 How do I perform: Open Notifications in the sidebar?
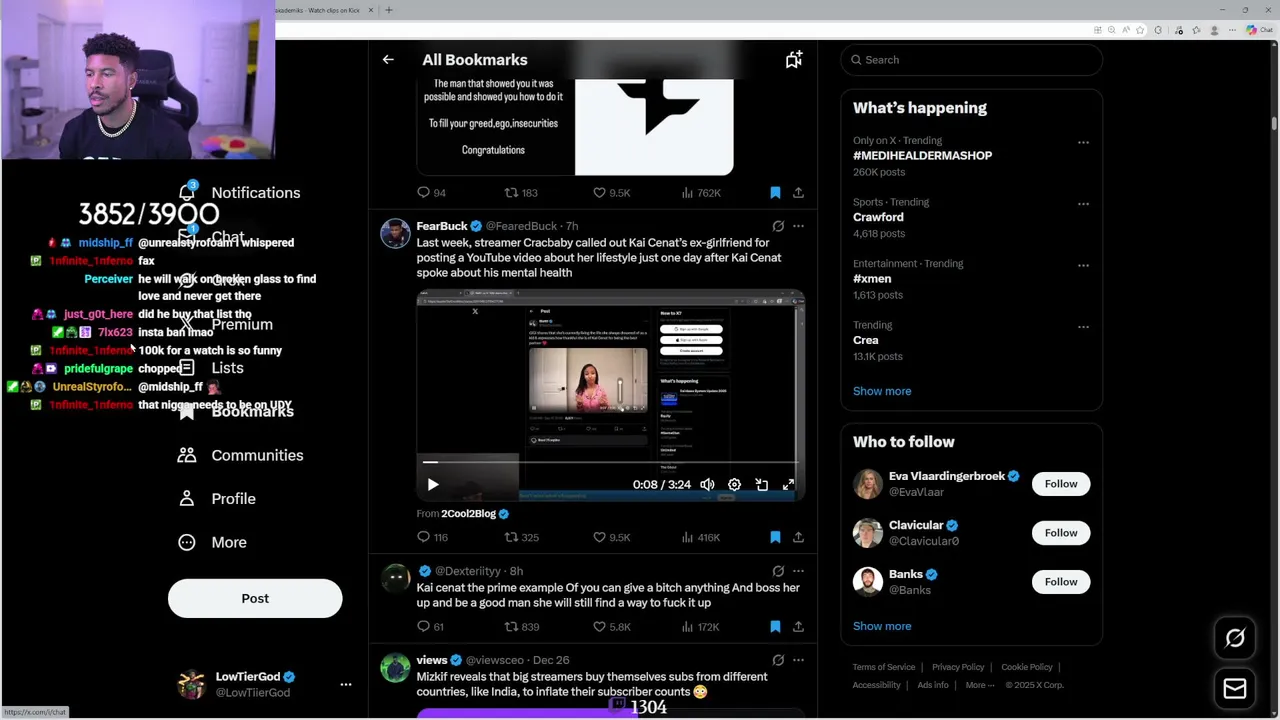pos(240,192)
